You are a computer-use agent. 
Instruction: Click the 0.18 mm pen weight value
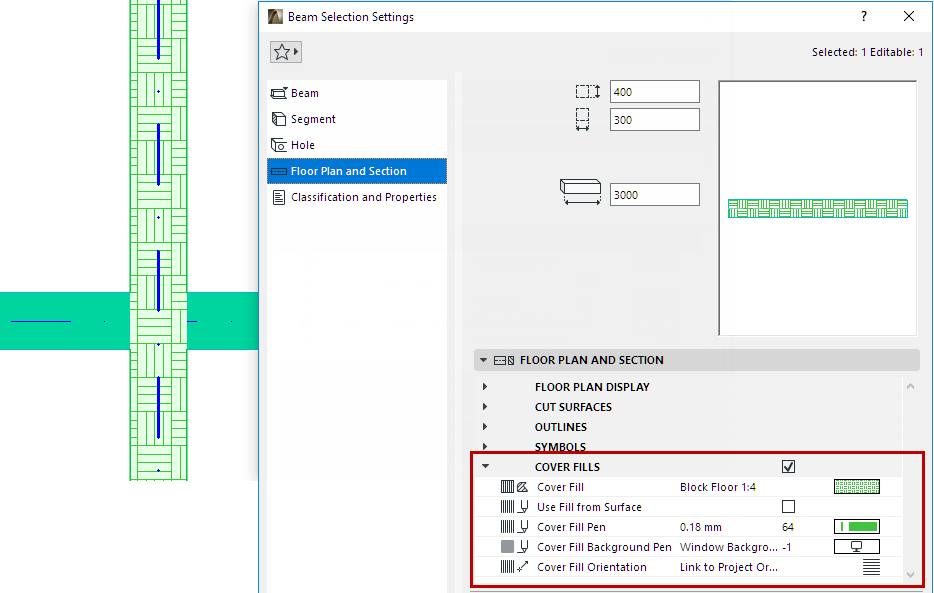tap(700, 527)
